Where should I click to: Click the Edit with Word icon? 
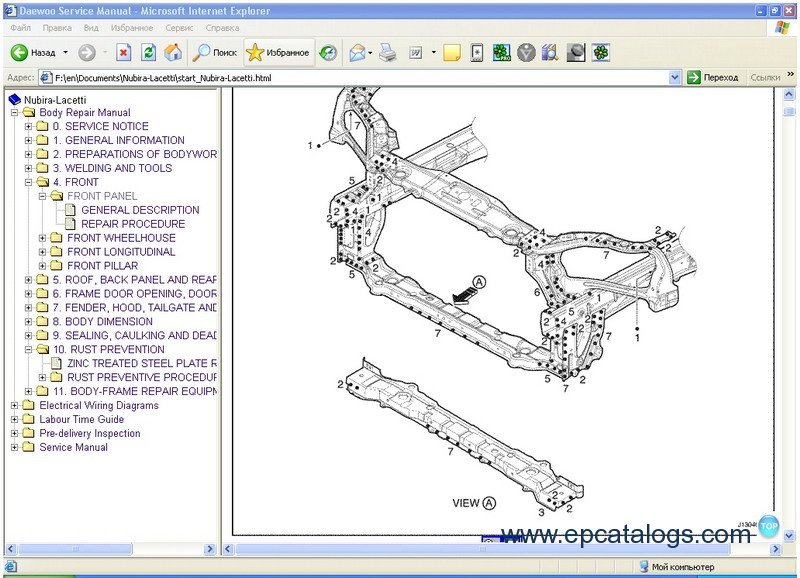pos(416,53)
